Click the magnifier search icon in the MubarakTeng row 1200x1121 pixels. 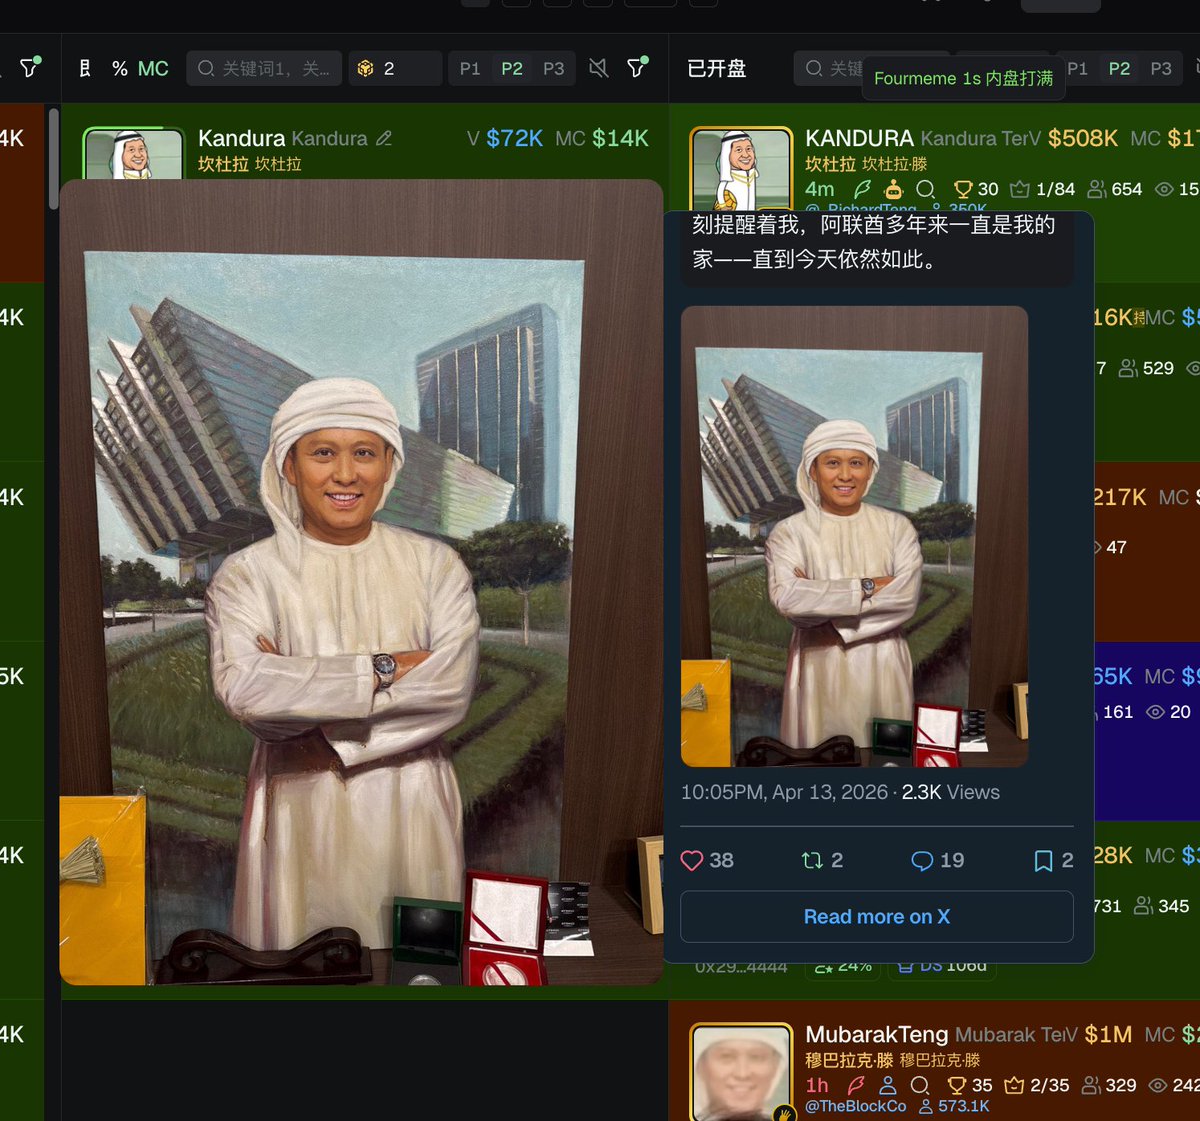(920, 1085)
